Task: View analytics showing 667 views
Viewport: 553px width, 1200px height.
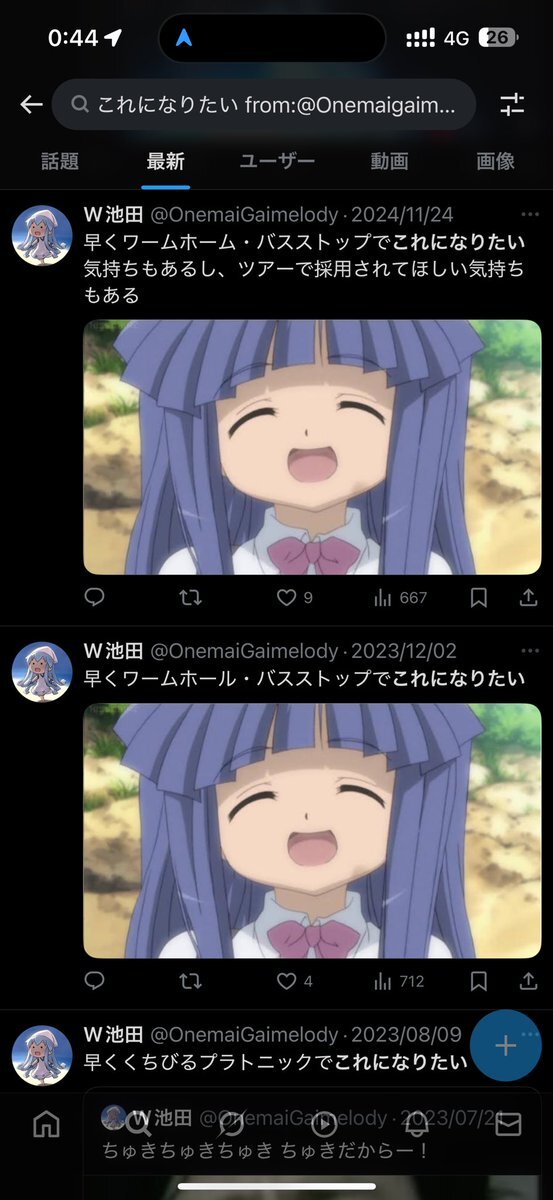Action: coord(399,597)
